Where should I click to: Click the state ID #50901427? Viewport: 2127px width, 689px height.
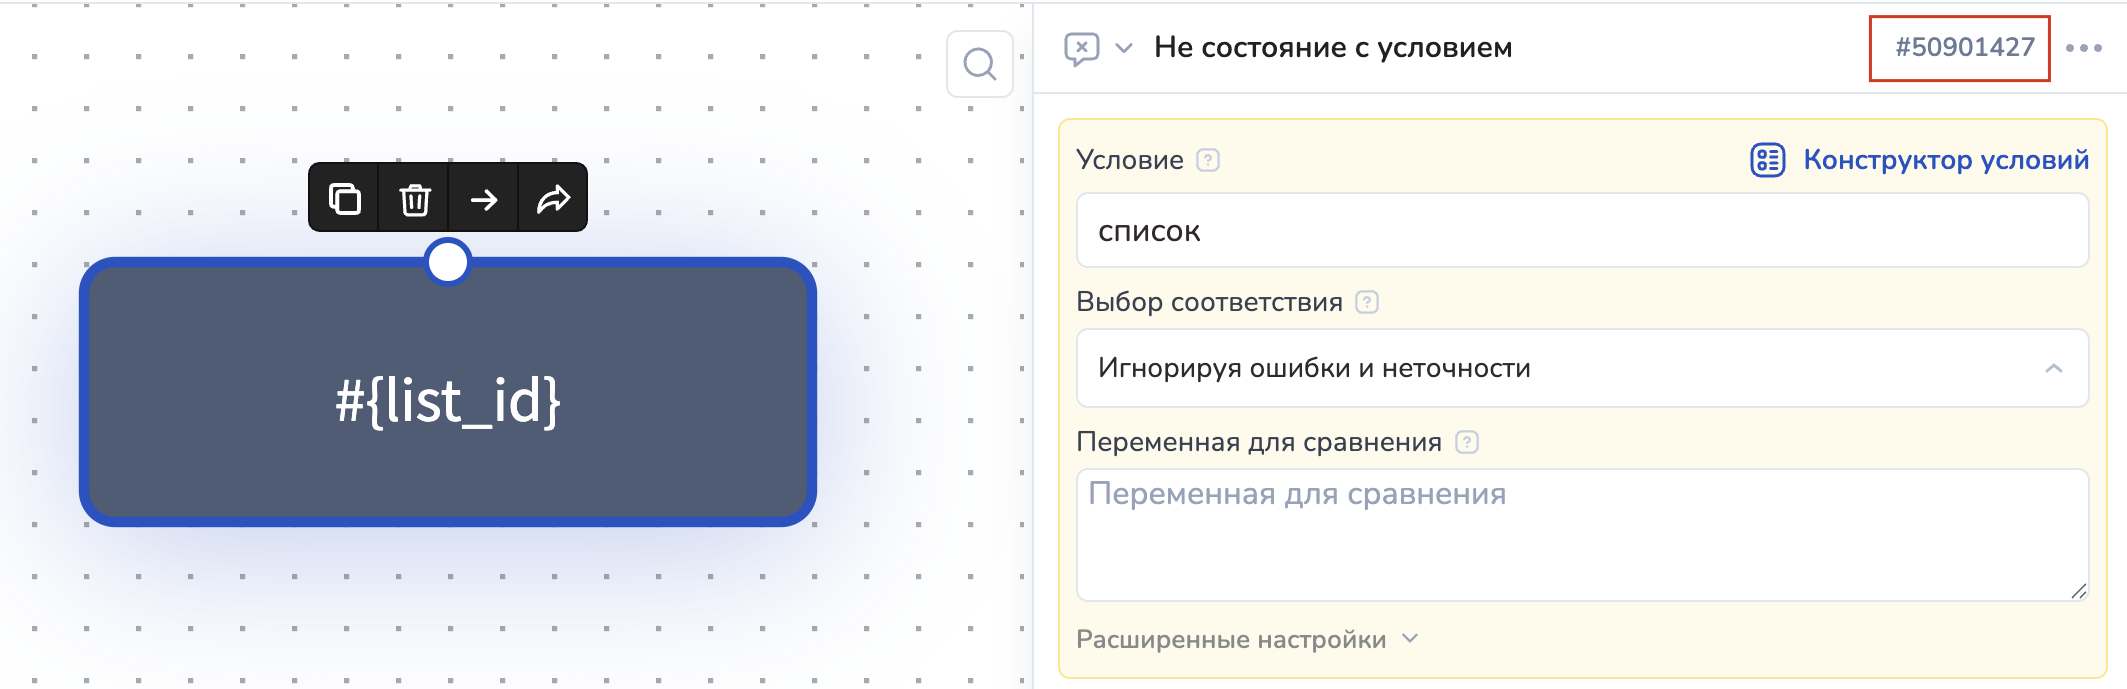click(1963, 47)
